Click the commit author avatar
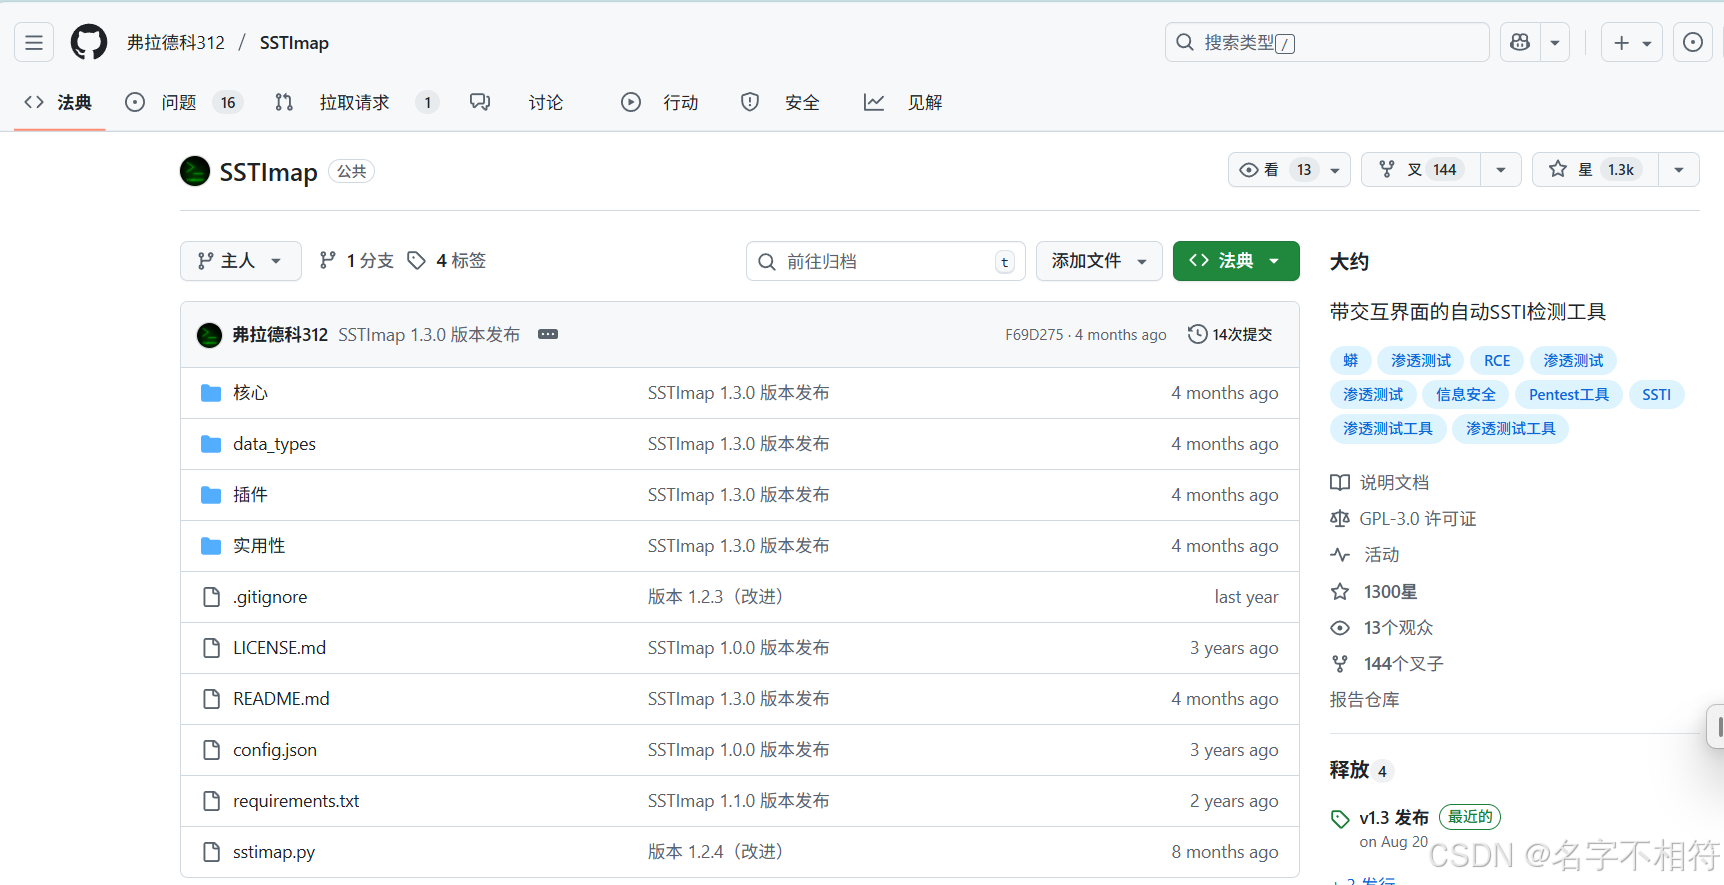The image size is (1724, 885). (210, 335)
